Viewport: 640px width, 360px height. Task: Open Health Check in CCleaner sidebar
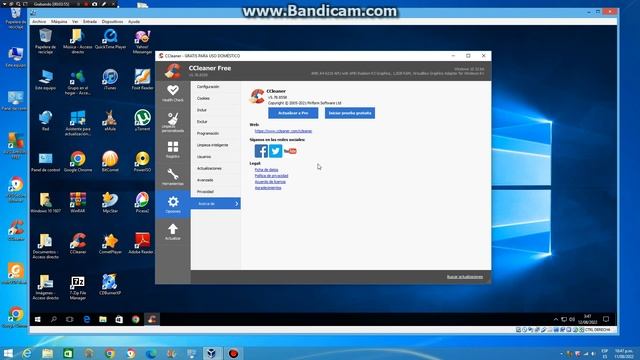pyautogui.click(x=173, y=93)
